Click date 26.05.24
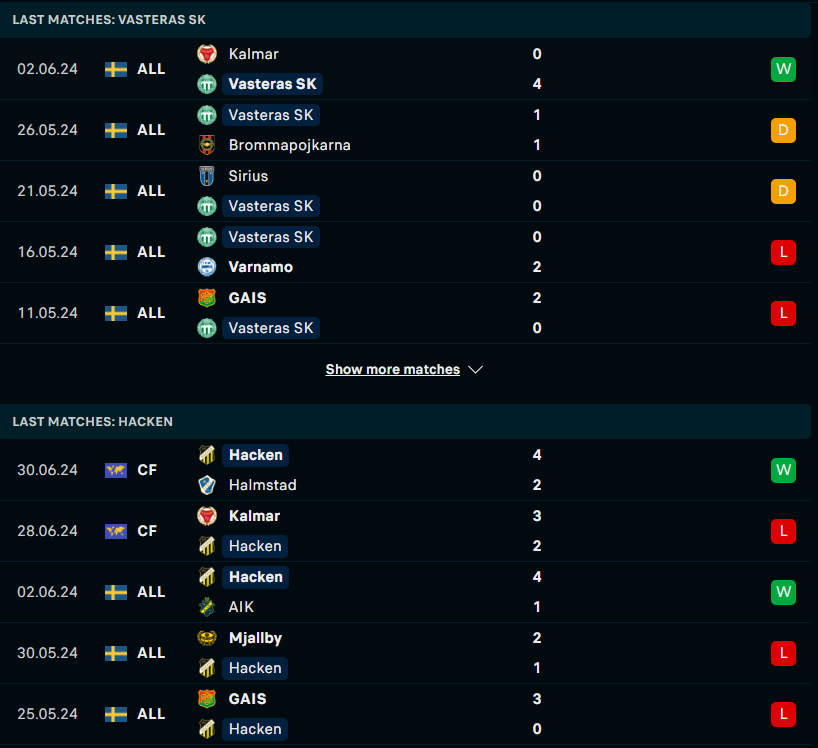The height and width of the screenshot is (748, 818). click(47, 130)
